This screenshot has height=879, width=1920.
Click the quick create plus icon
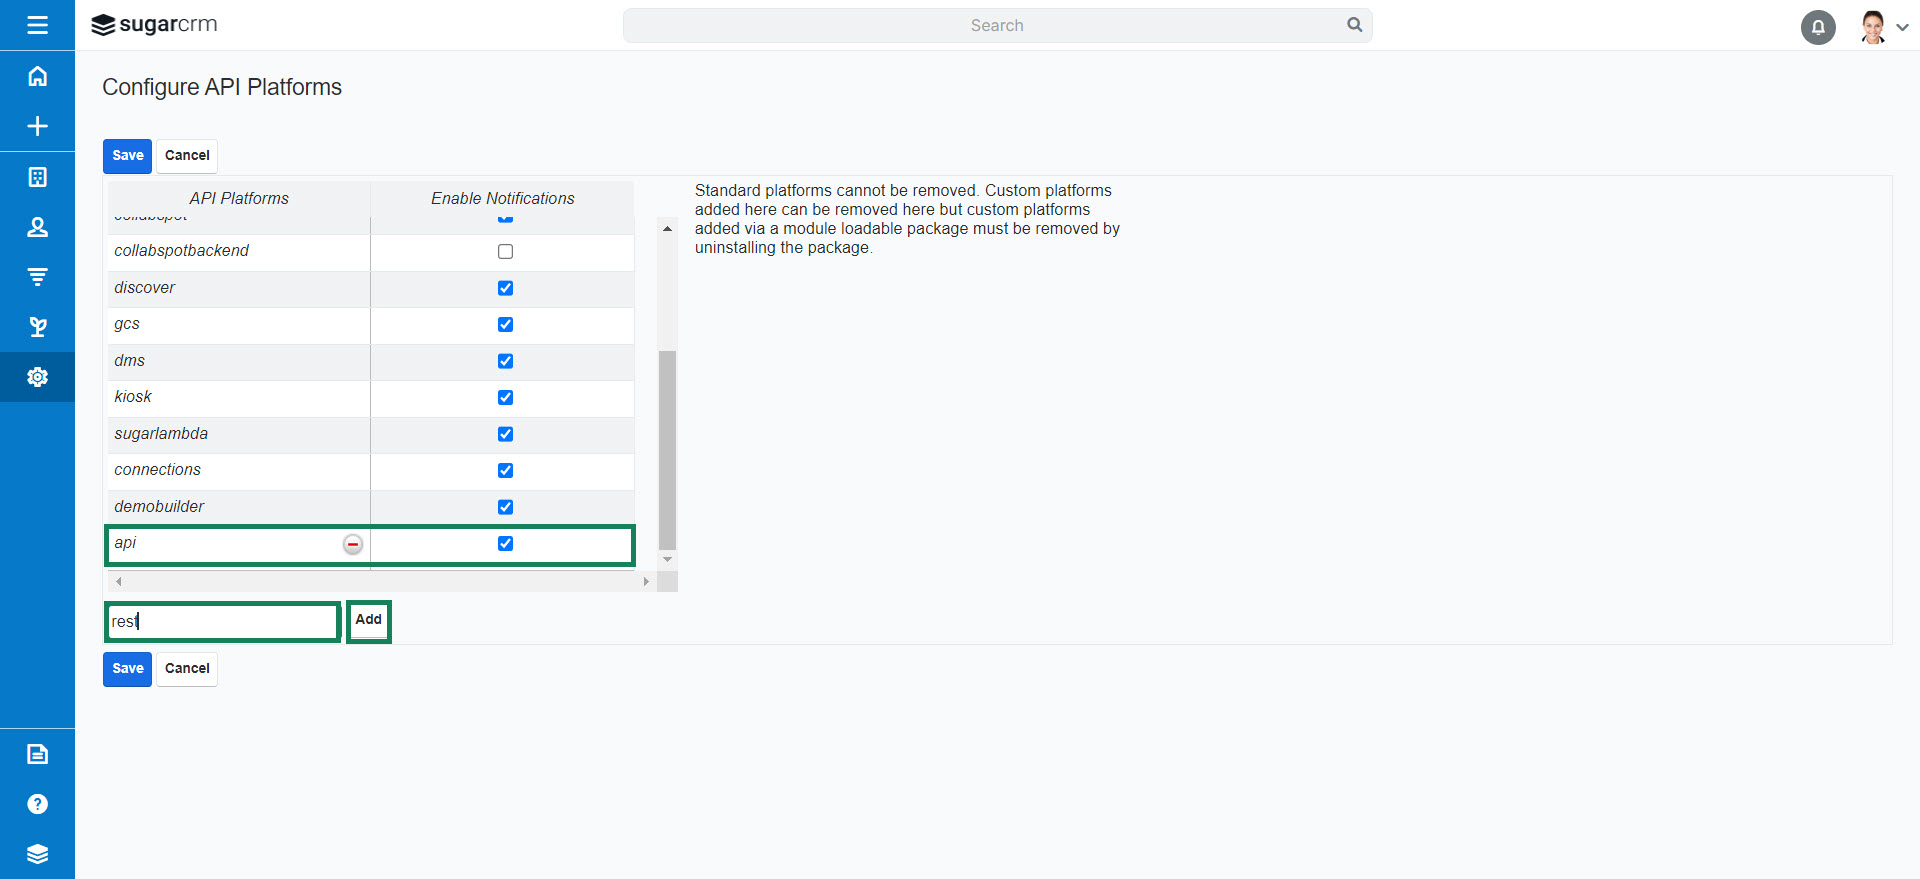point(37,126)
